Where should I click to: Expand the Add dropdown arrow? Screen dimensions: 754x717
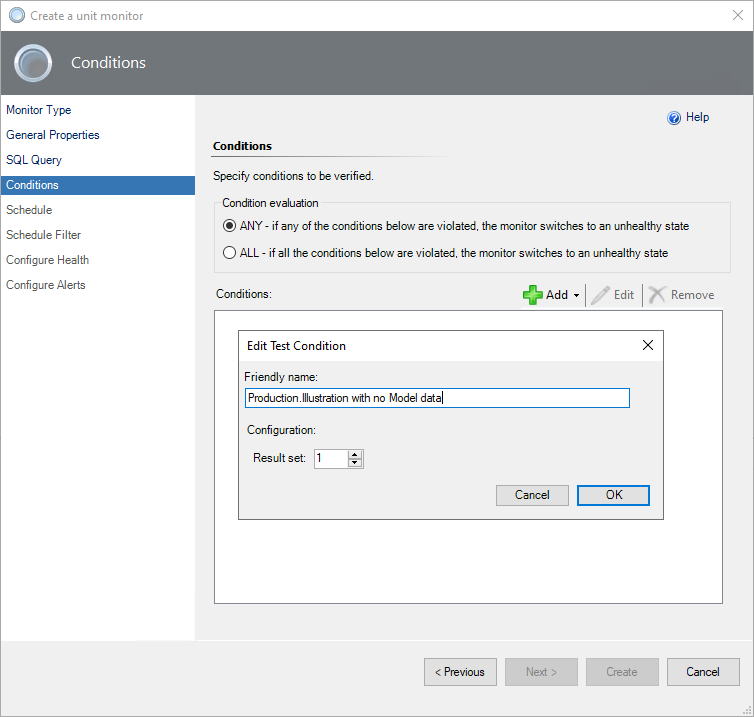576,295
